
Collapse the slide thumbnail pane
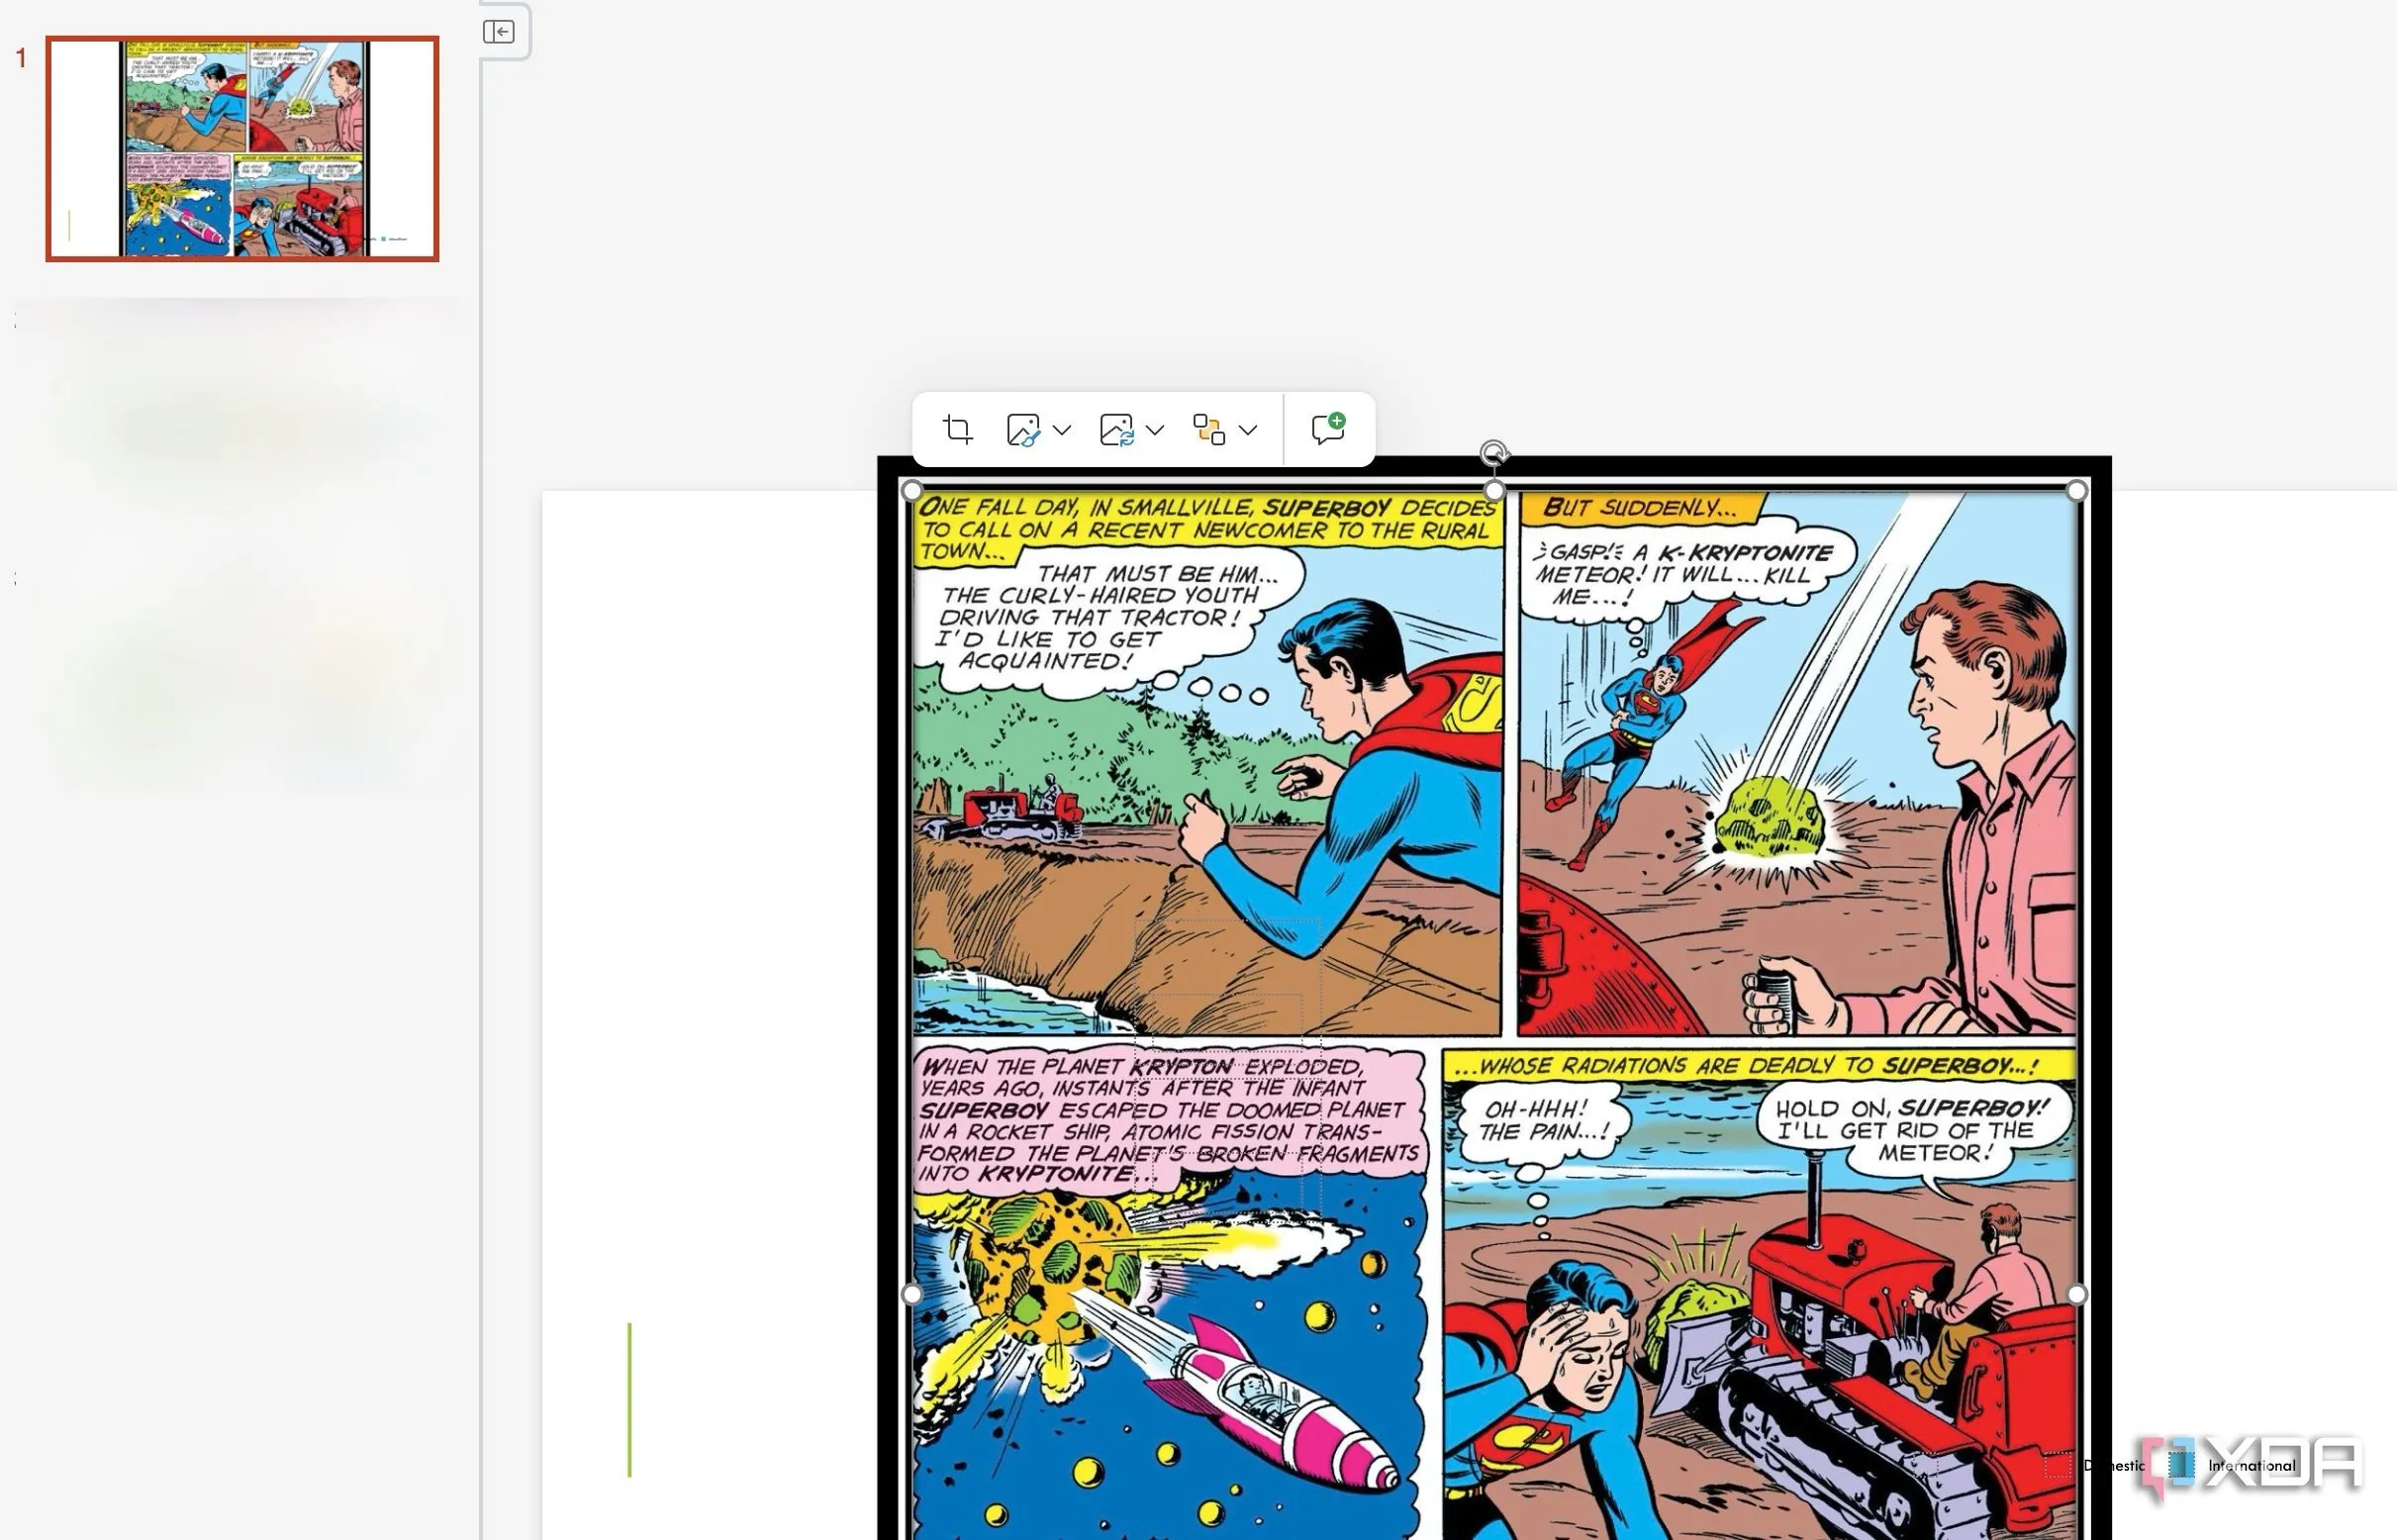tap(499, 32)
